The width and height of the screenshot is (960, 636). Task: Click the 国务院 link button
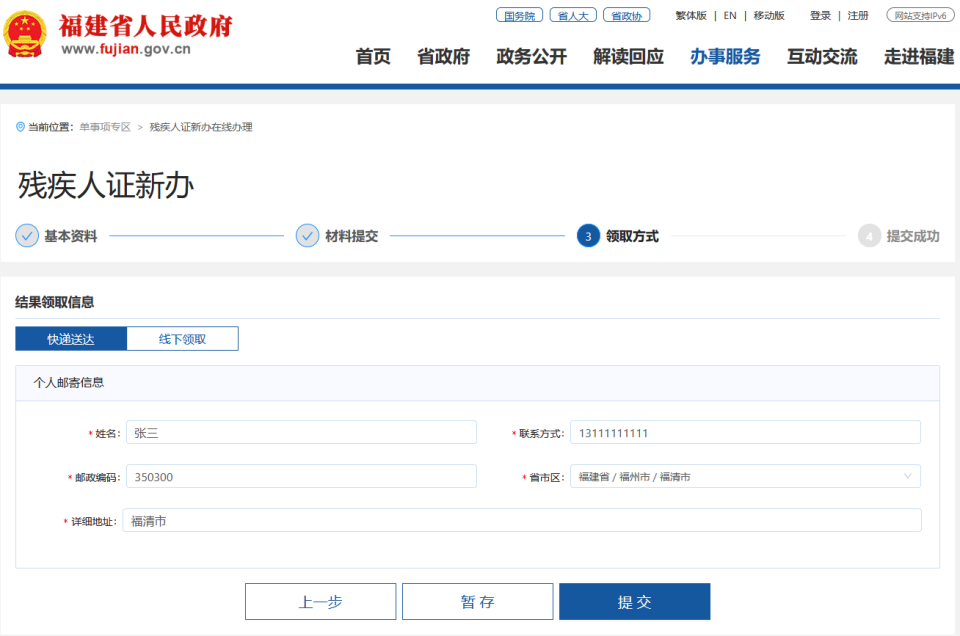click(x=519, y=15)
